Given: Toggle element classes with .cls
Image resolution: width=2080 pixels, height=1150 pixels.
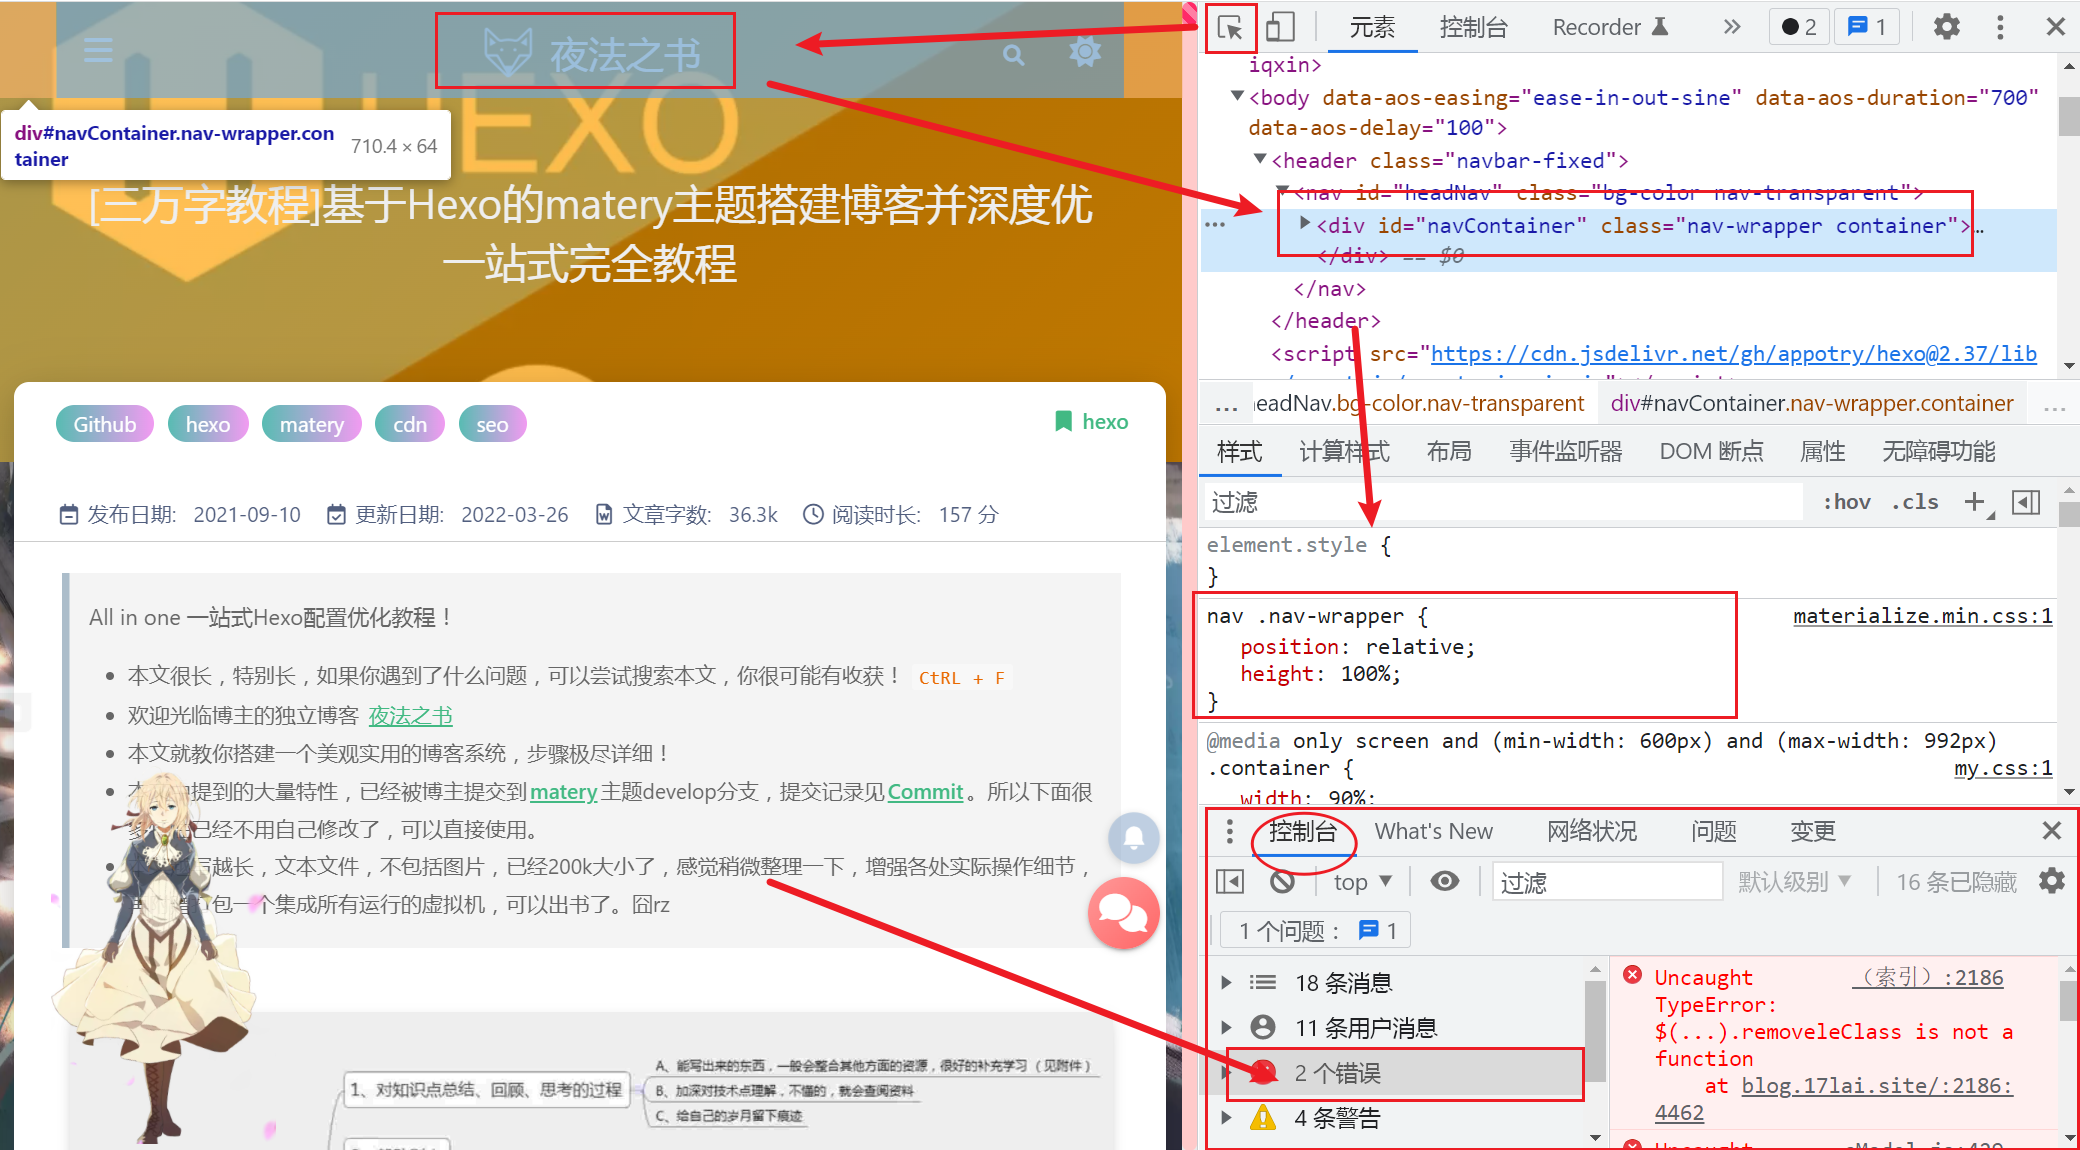Looking at the screenshot, I should point(1915,502).
